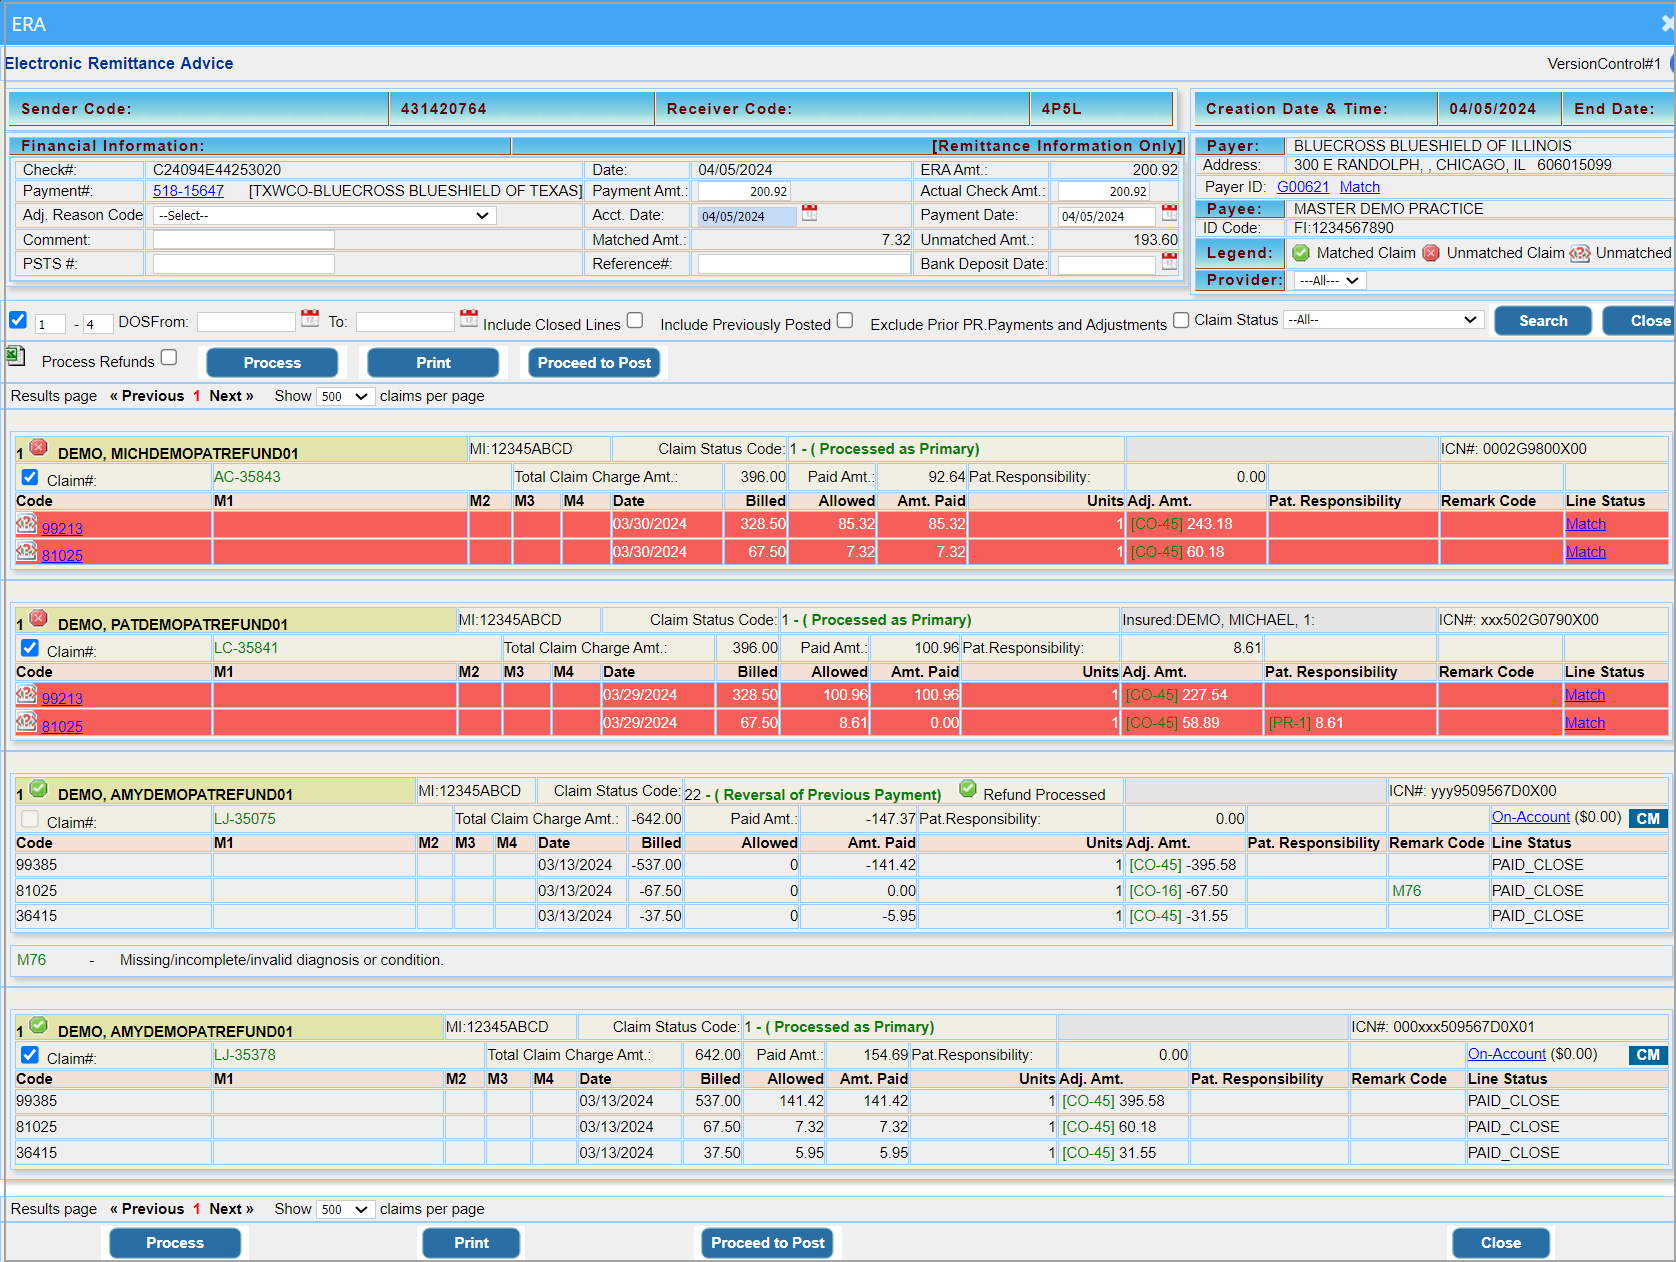Open the Bank Deposit Date calendar icon
The image size is (1676, 1262).
[x=1169, y=262]
